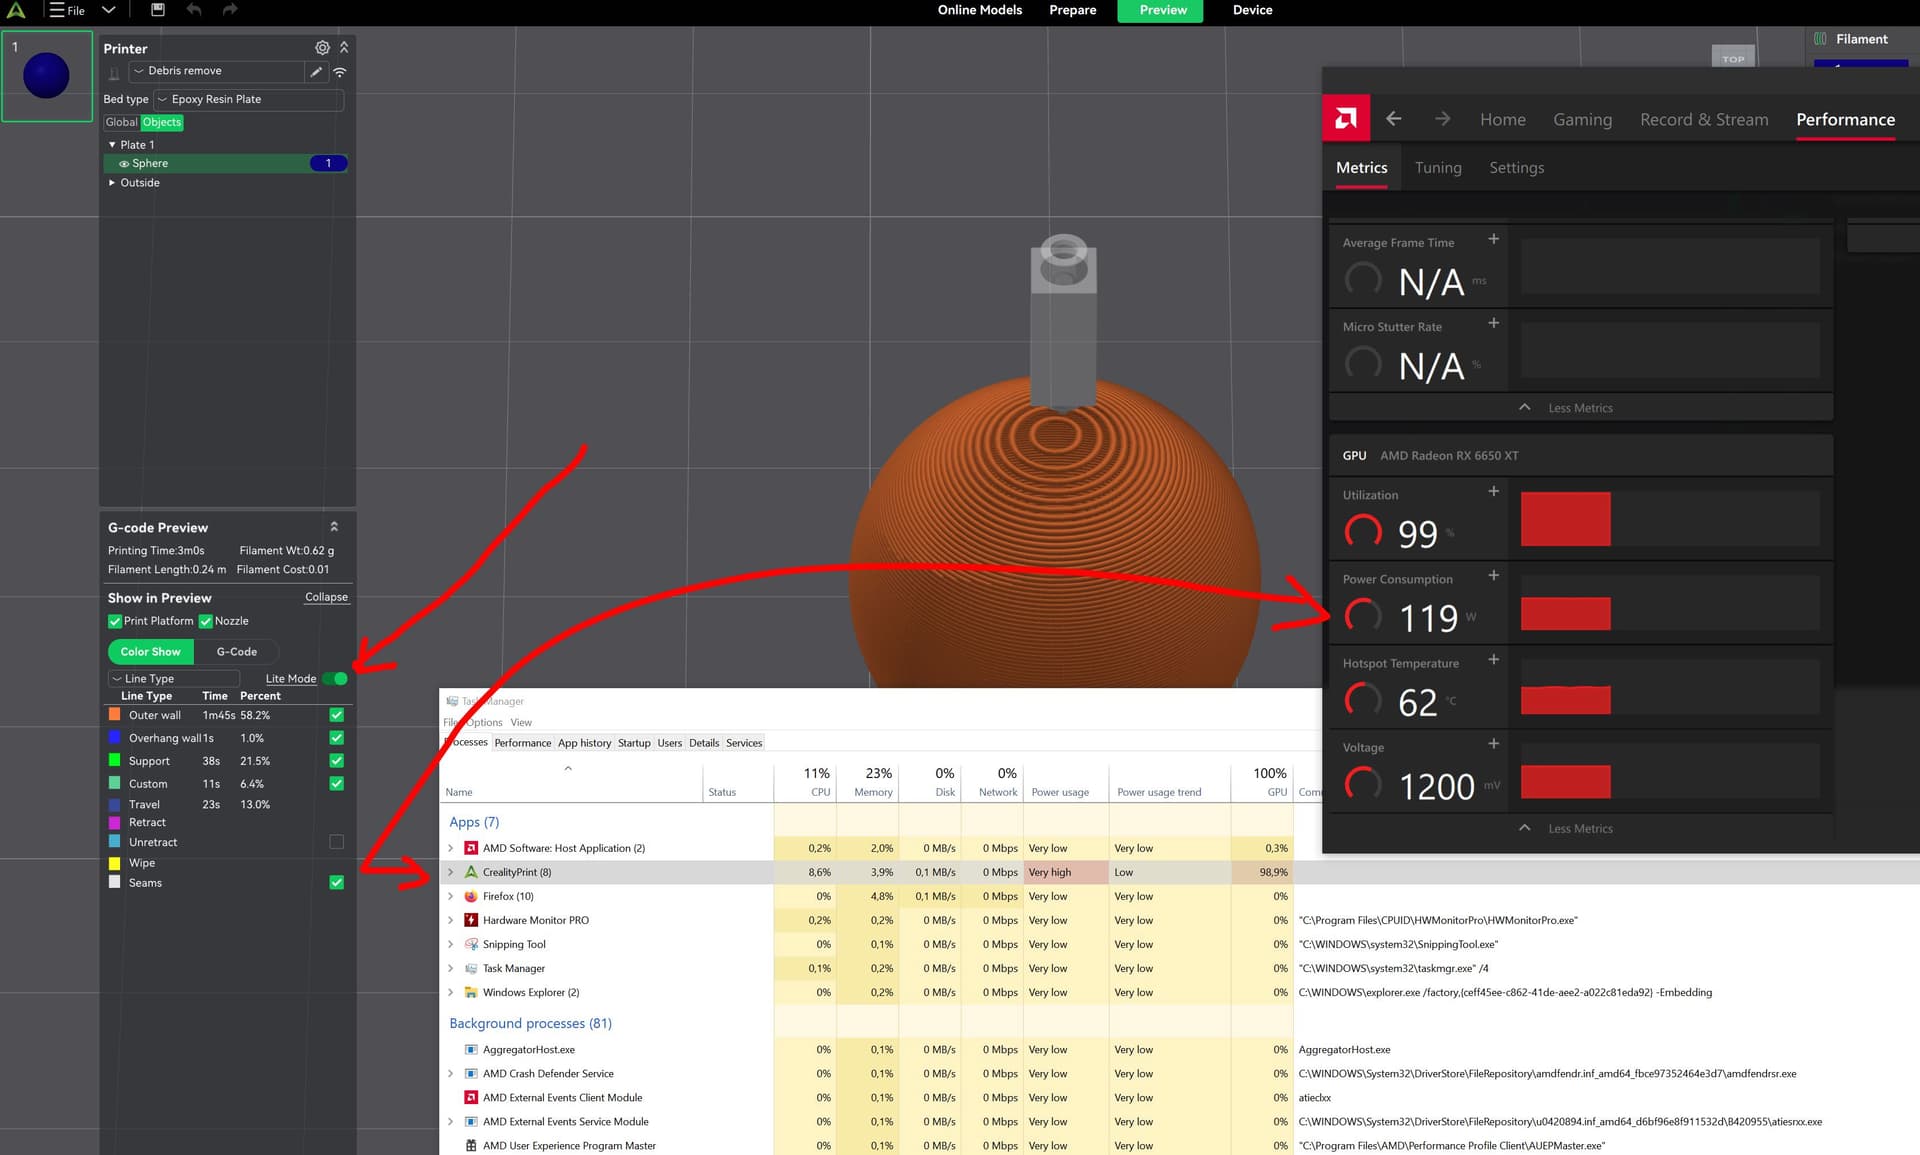This screenshot has width=1920, height=1155.
Task: Open printer settings gear icon
Action: [x=322, y=48]
